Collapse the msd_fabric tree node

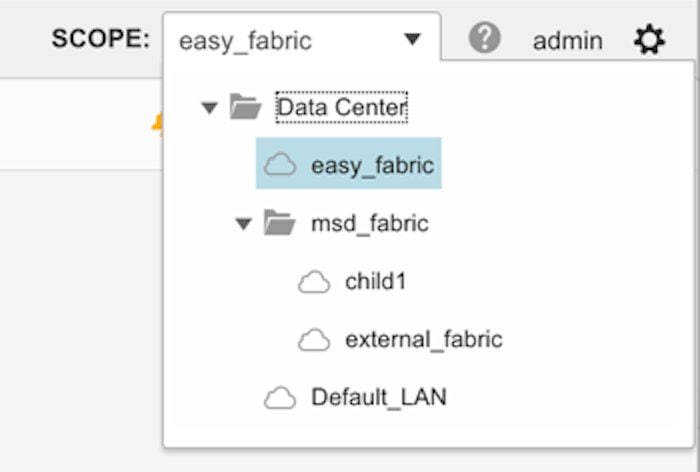243,224
